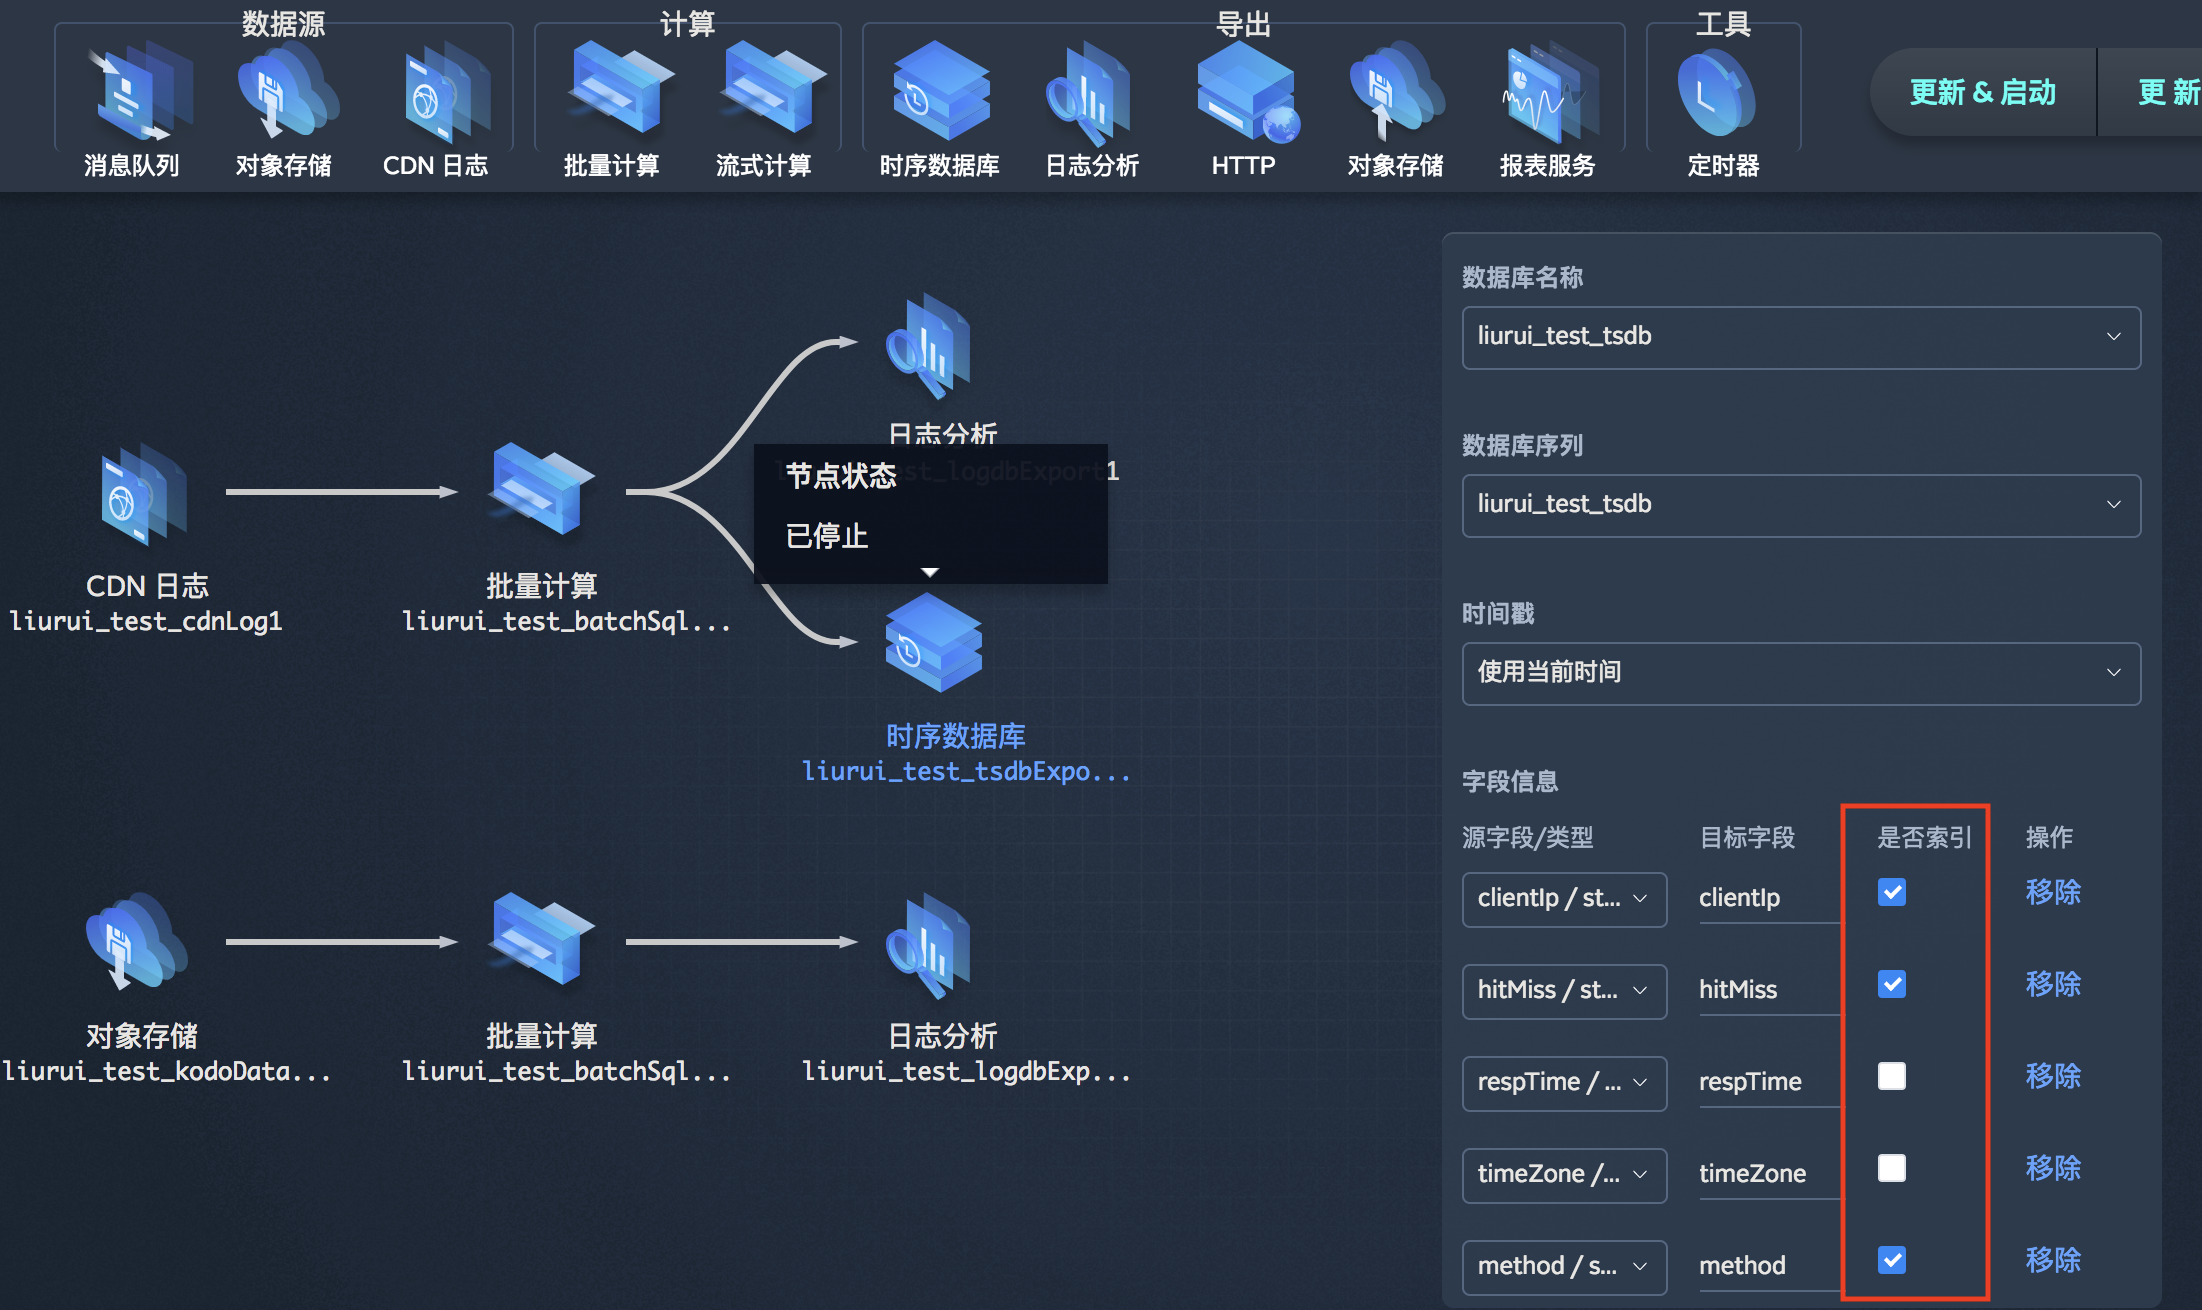Screen dimensions: 2202x1310
Task: Choose the 对象存储 export tool icon
Action: coord(1396,92)
